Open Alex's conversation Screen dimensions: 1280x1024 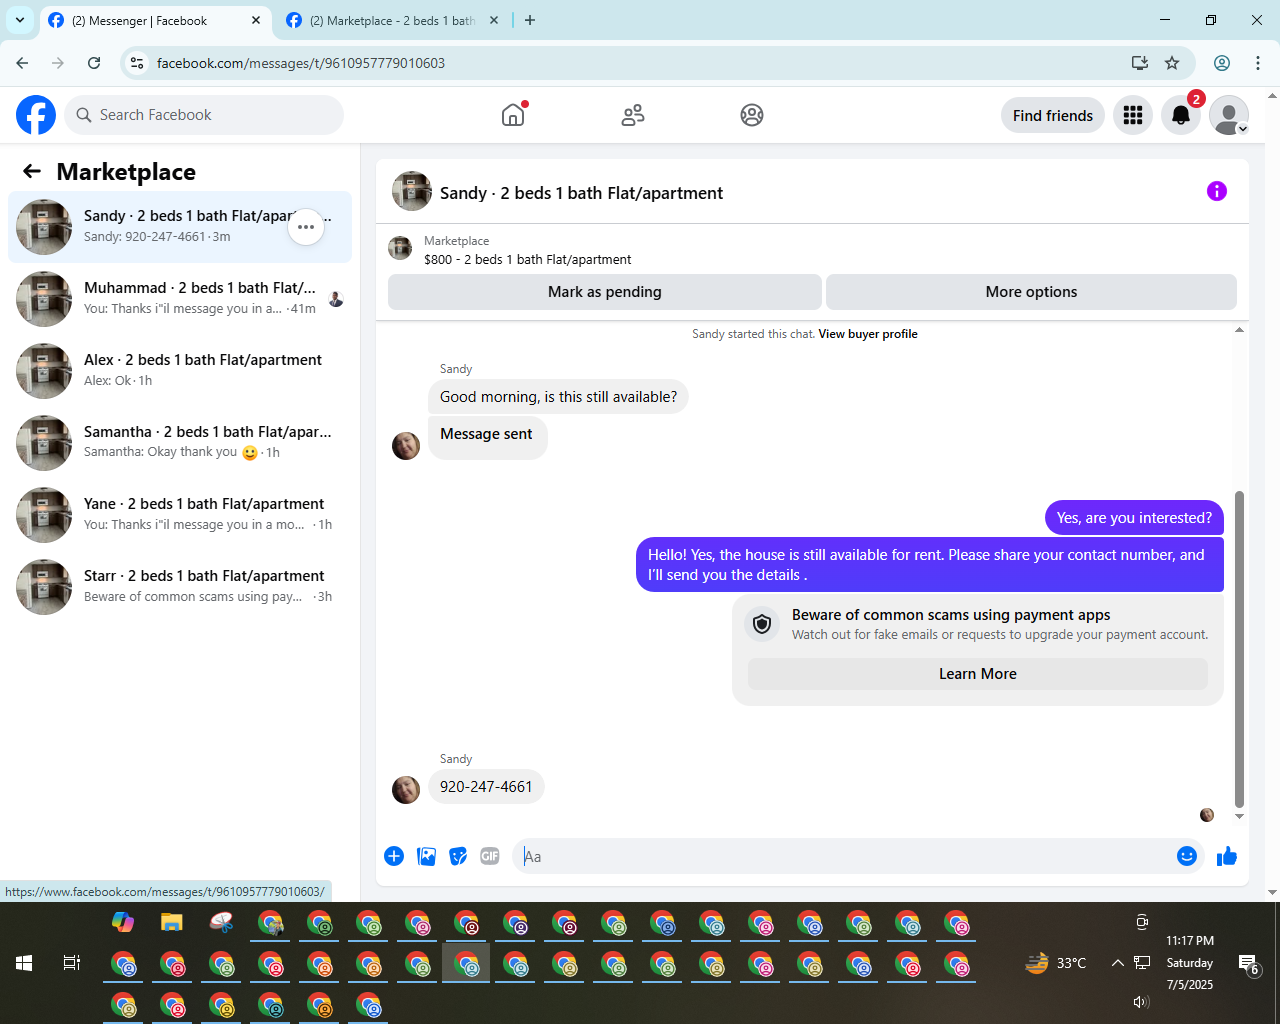click(x=180, y=371)
